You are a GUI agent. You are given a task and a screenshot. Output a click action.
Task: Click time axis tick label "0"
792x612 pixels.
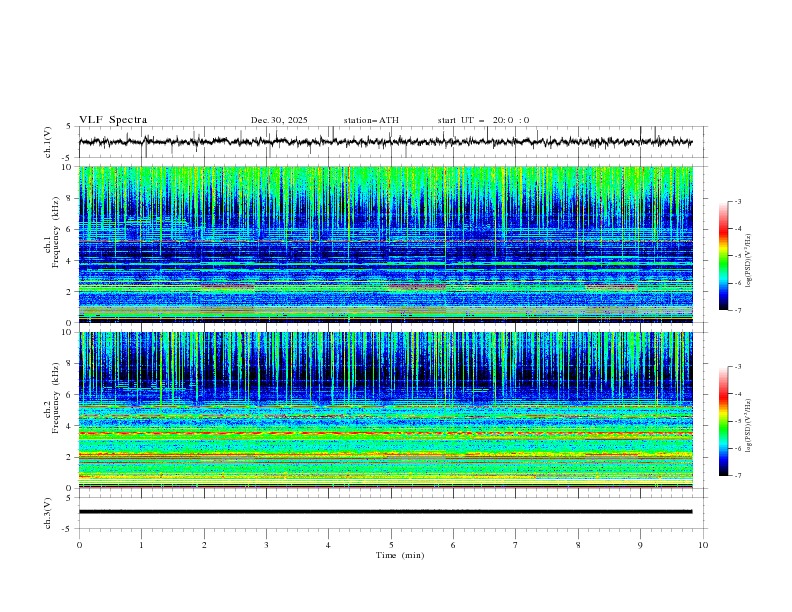pyautogui.click(x=79, y=545)
